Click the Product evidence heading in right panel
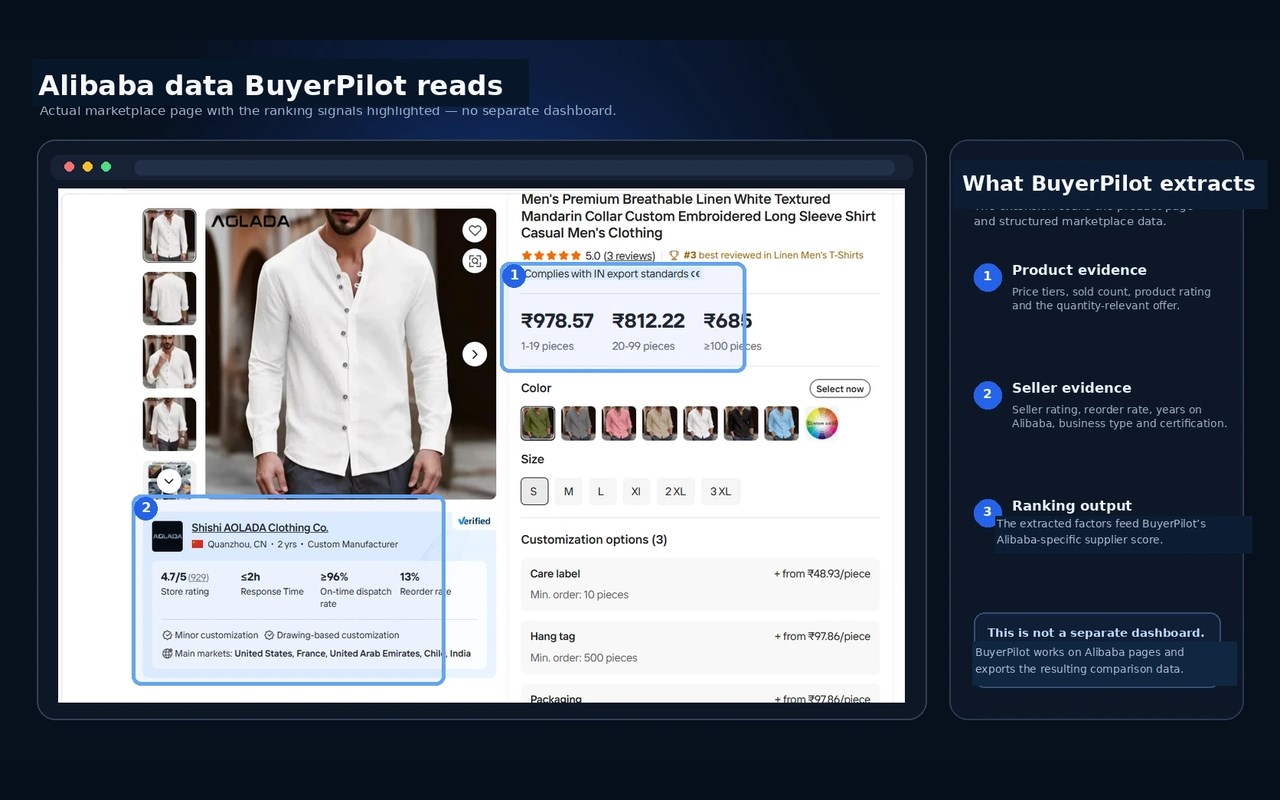 point(1079,270)
